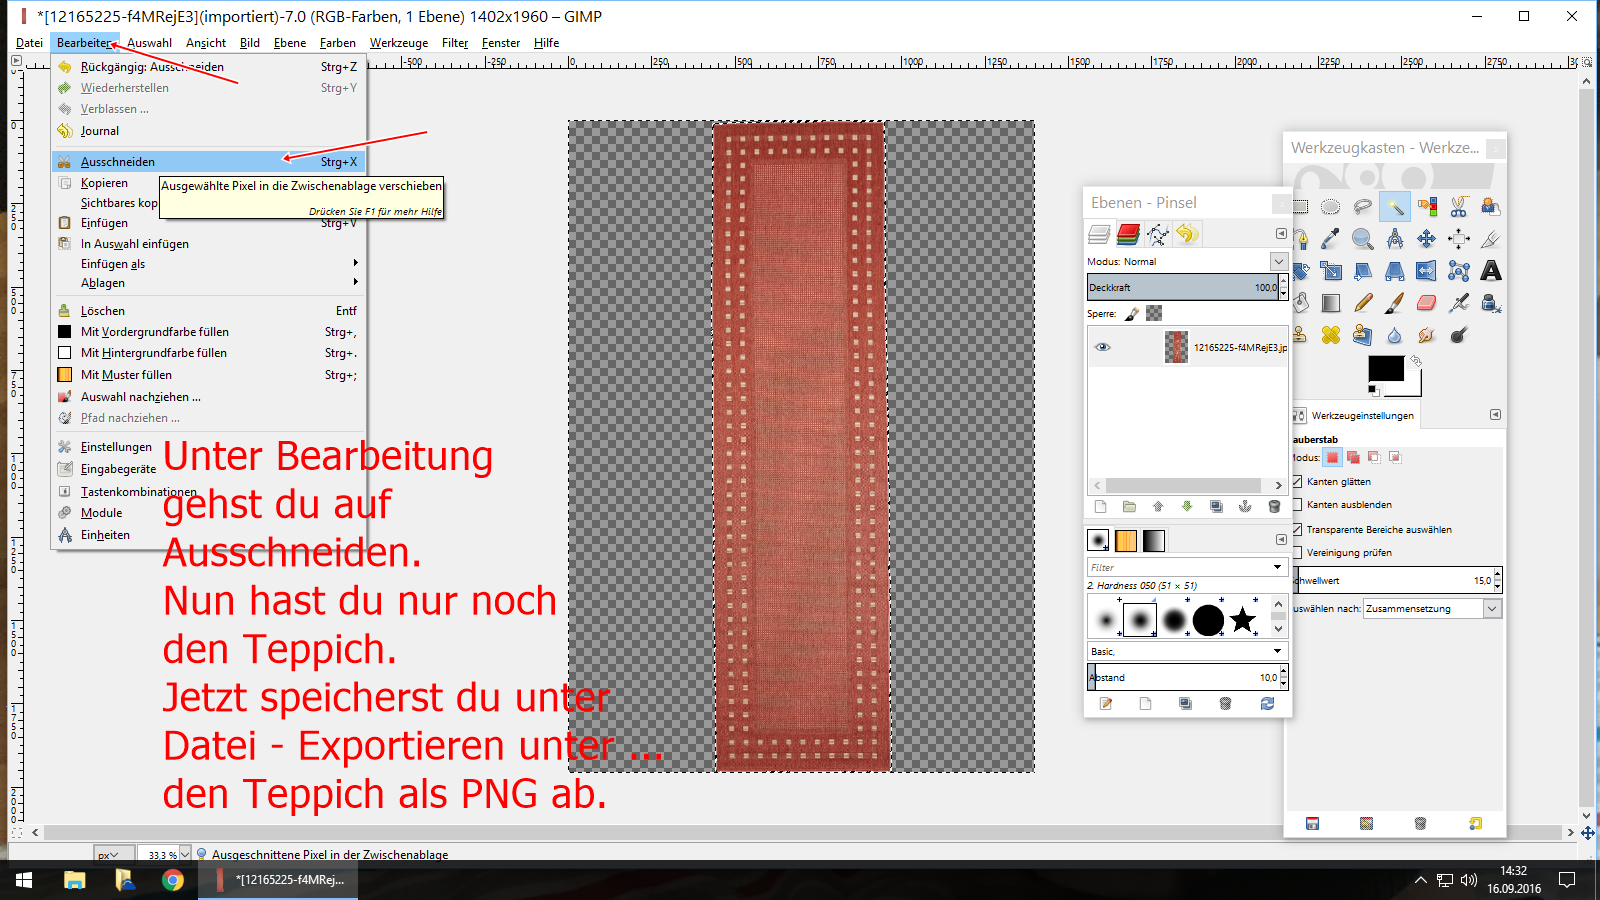
Task: Activate the Scissors select tool
Action: click(1458, 207)
